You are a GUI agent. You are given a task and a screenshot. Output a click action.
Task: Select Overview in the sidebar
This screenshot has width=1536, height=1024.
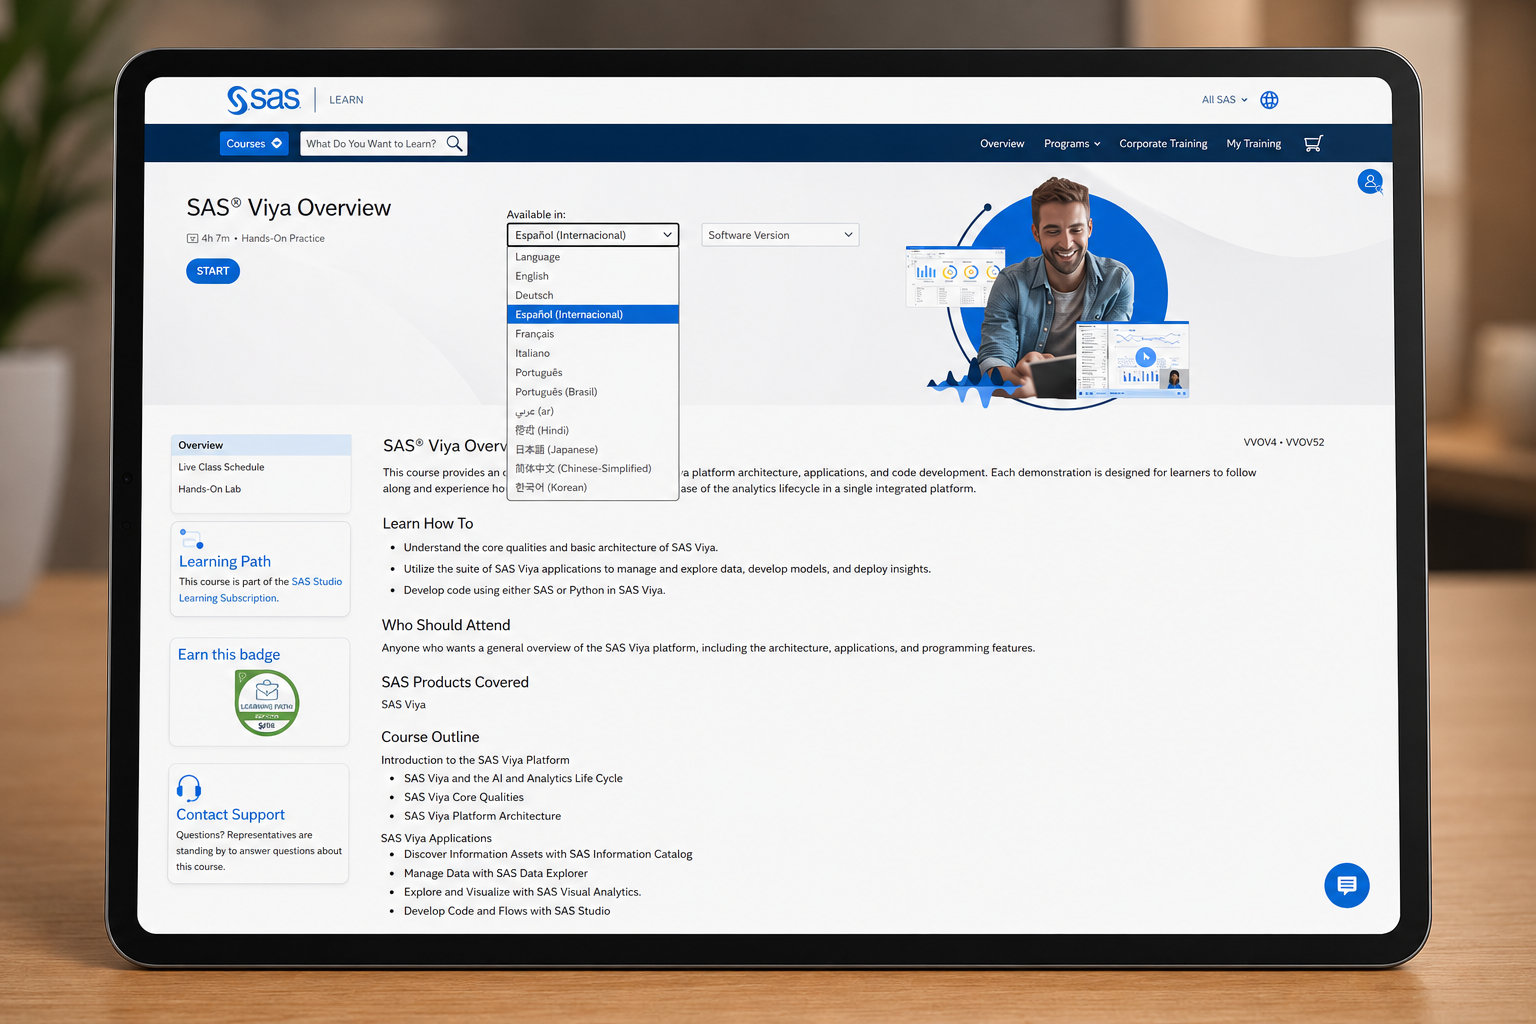[261, 445]
